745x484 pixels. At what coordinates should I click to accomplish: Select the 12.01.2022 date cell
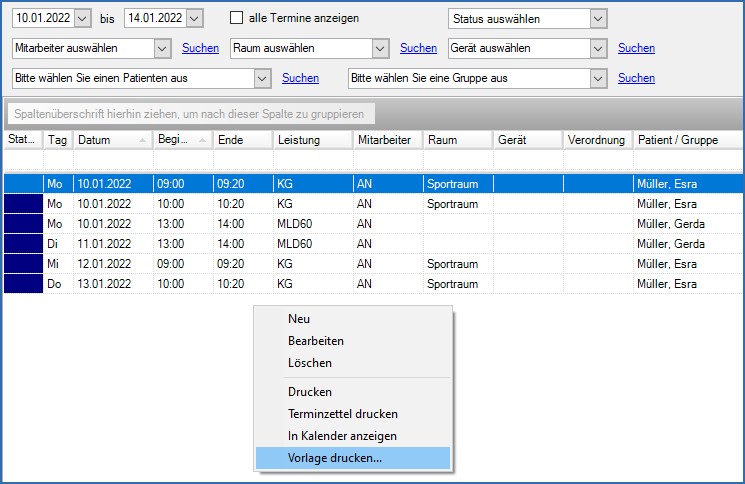point(113,264)
